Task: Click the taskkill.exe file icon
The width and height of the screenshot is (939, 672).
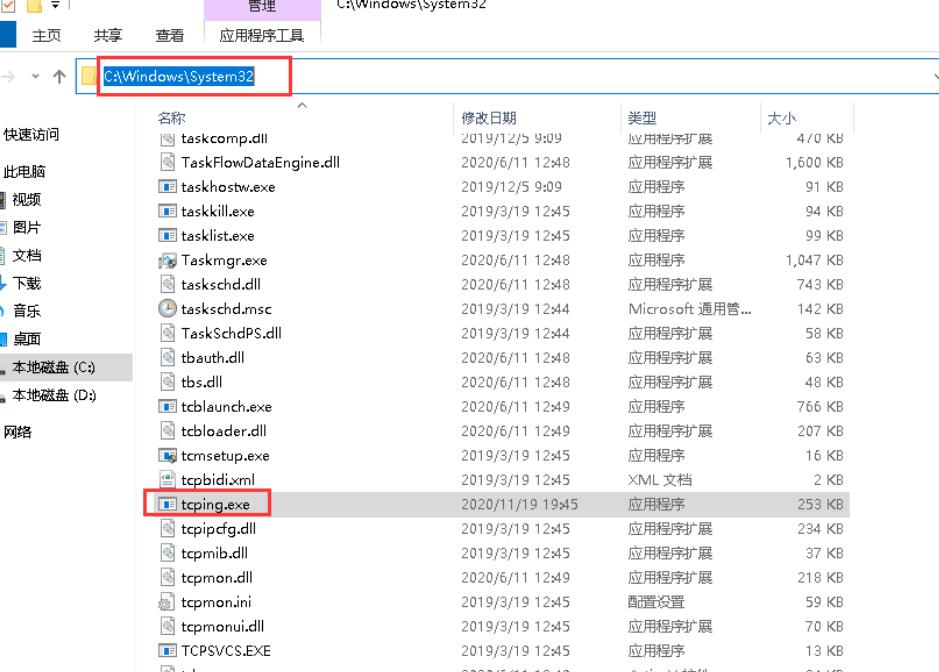Action: click(167, 211)
